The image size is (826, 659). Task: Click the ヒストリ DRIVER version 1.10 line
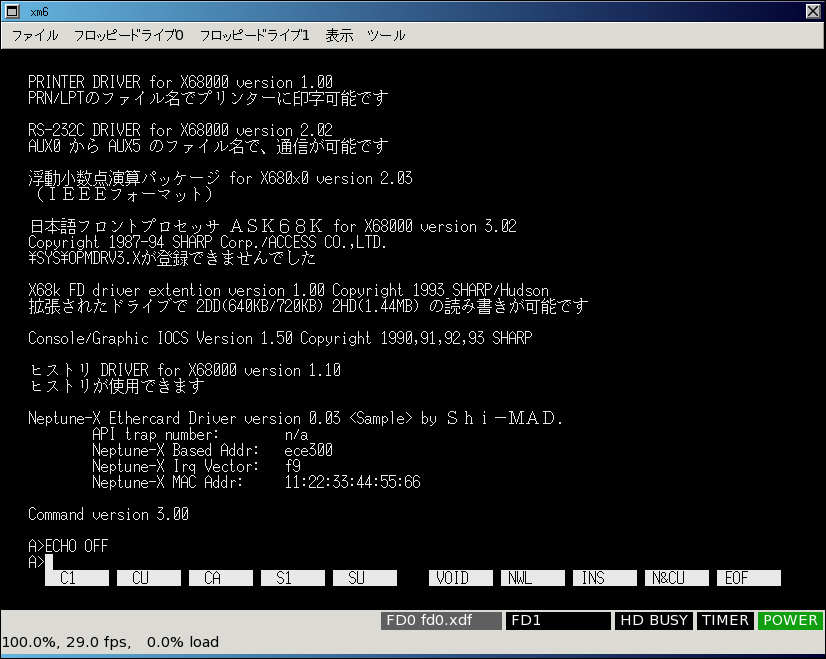point(184,370)
